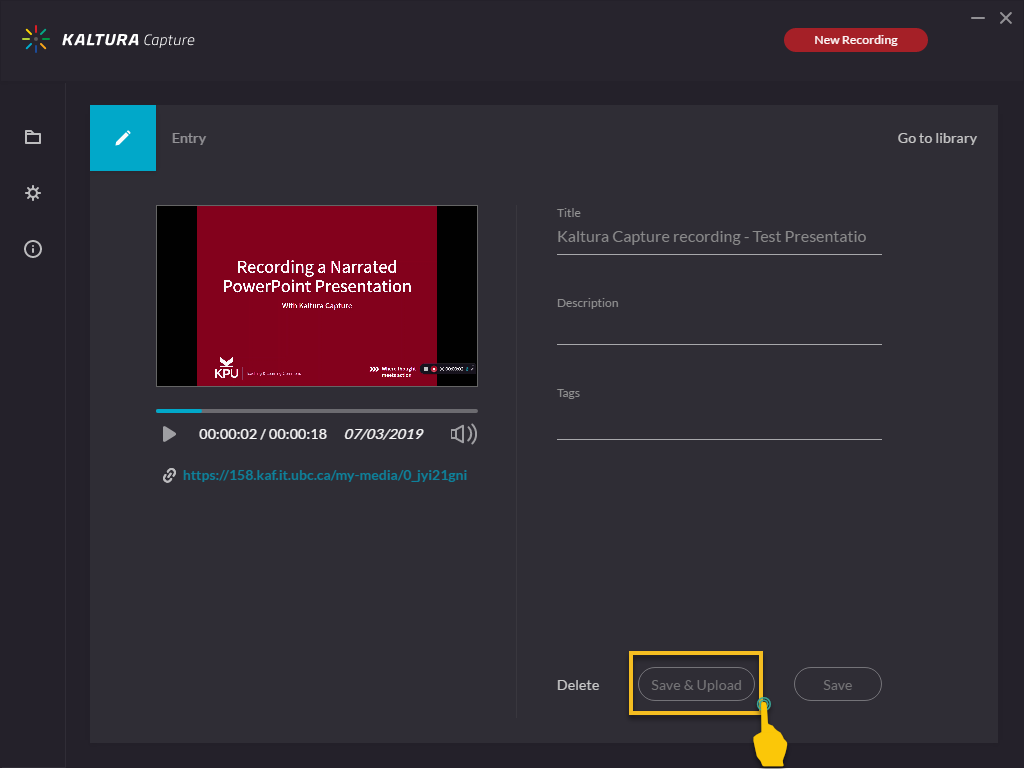Viewport: 1024px width, 769px height.
Task: Open the my-media URL link
Action: [x=325, y=475]
